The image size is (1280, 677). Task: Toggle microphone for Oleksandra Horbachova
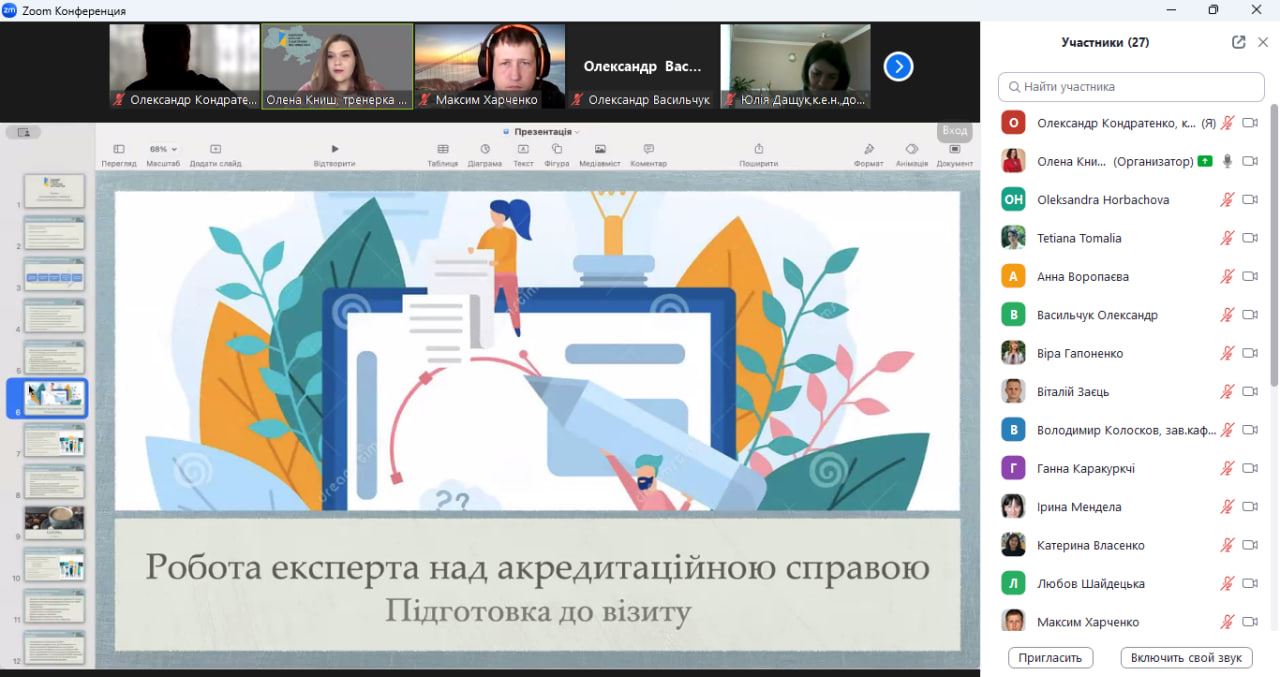click(1227, 200)
